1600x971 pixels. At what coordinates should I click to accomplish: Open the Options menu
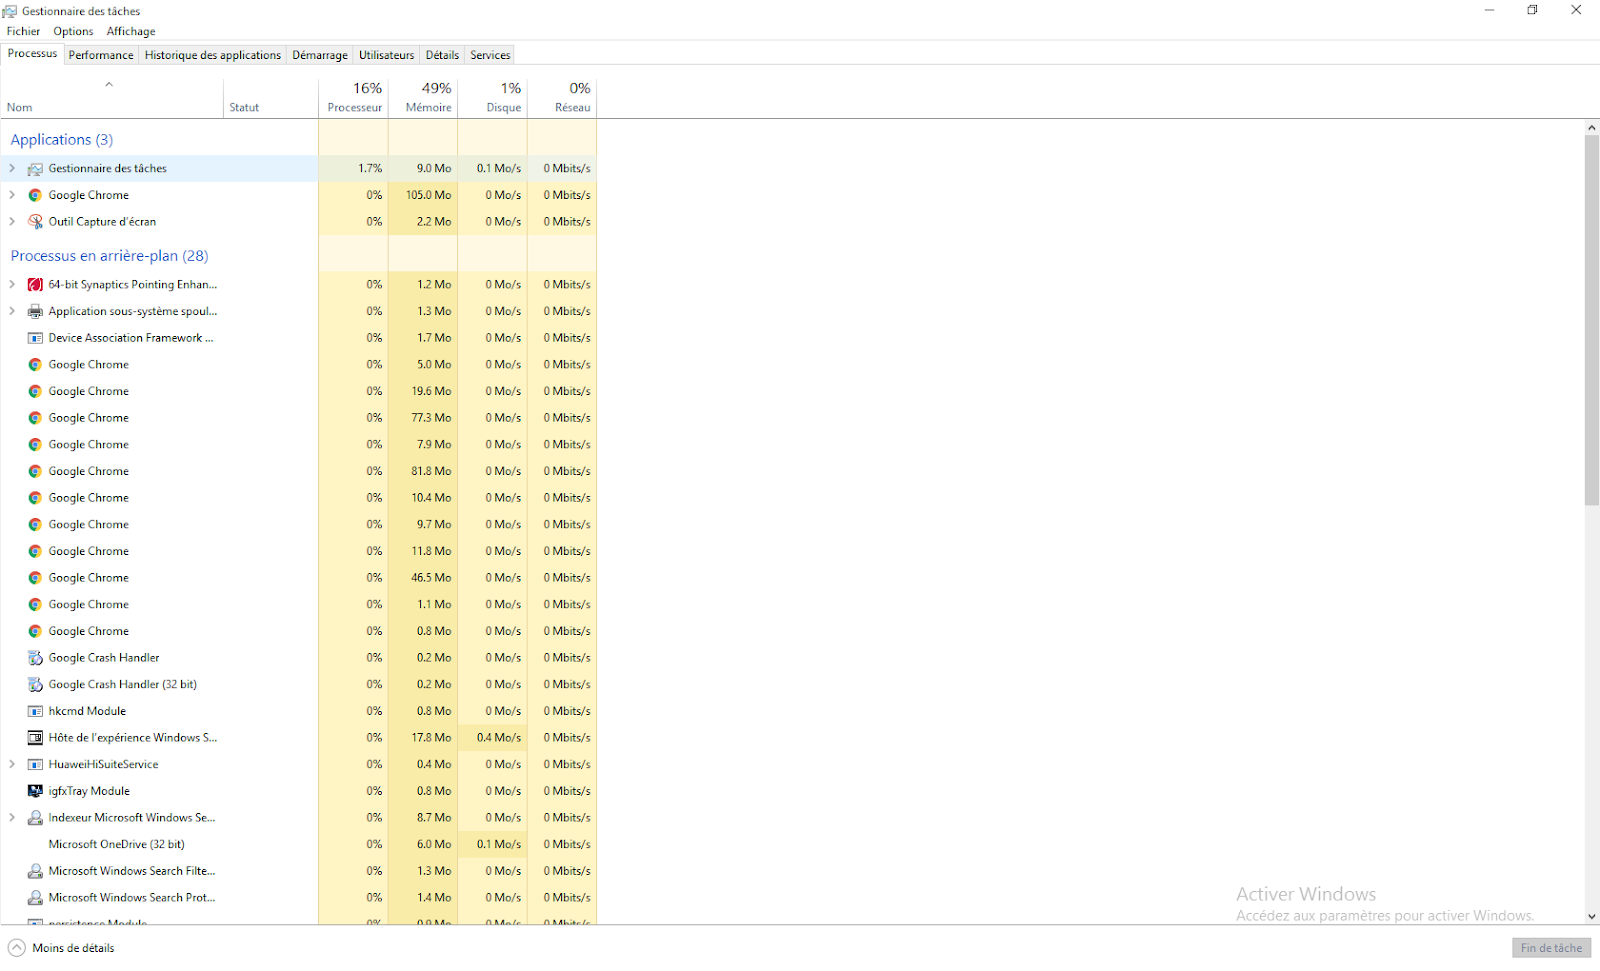click(x=73, y=31)
